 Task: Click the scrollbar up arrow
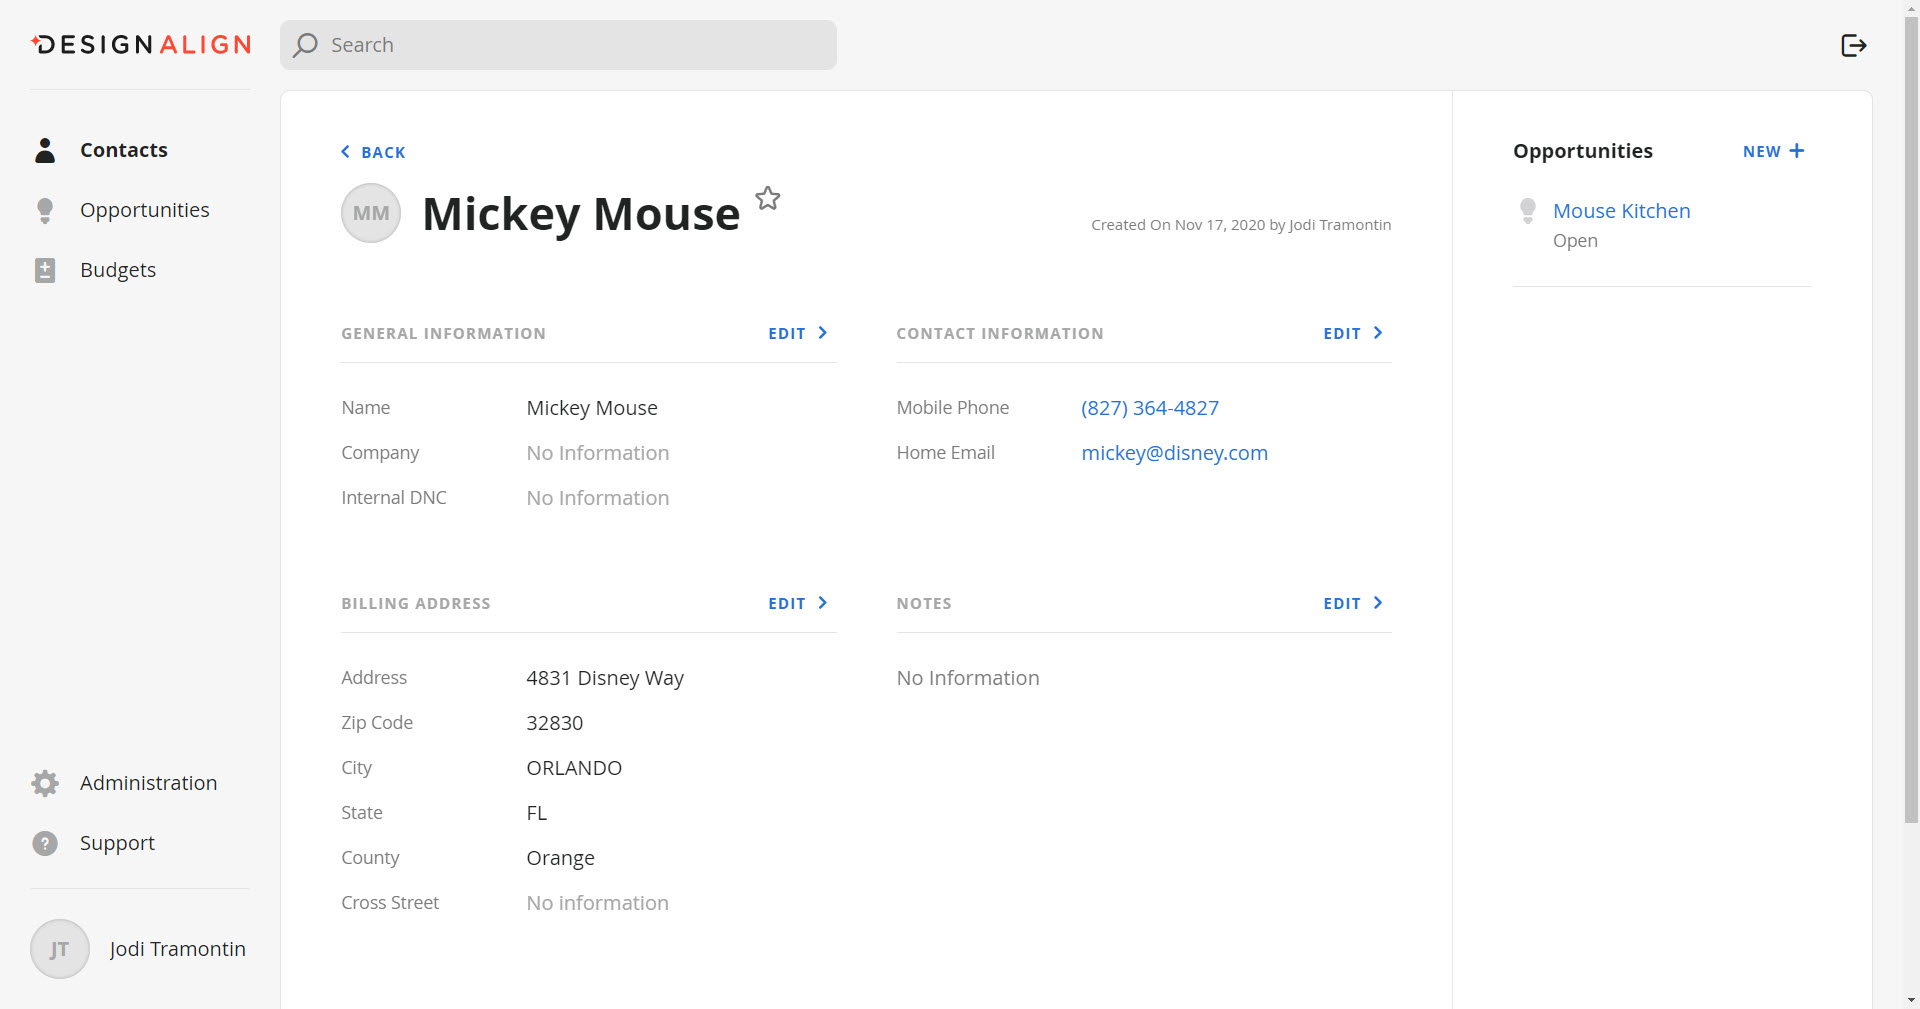coord(1911,7)
